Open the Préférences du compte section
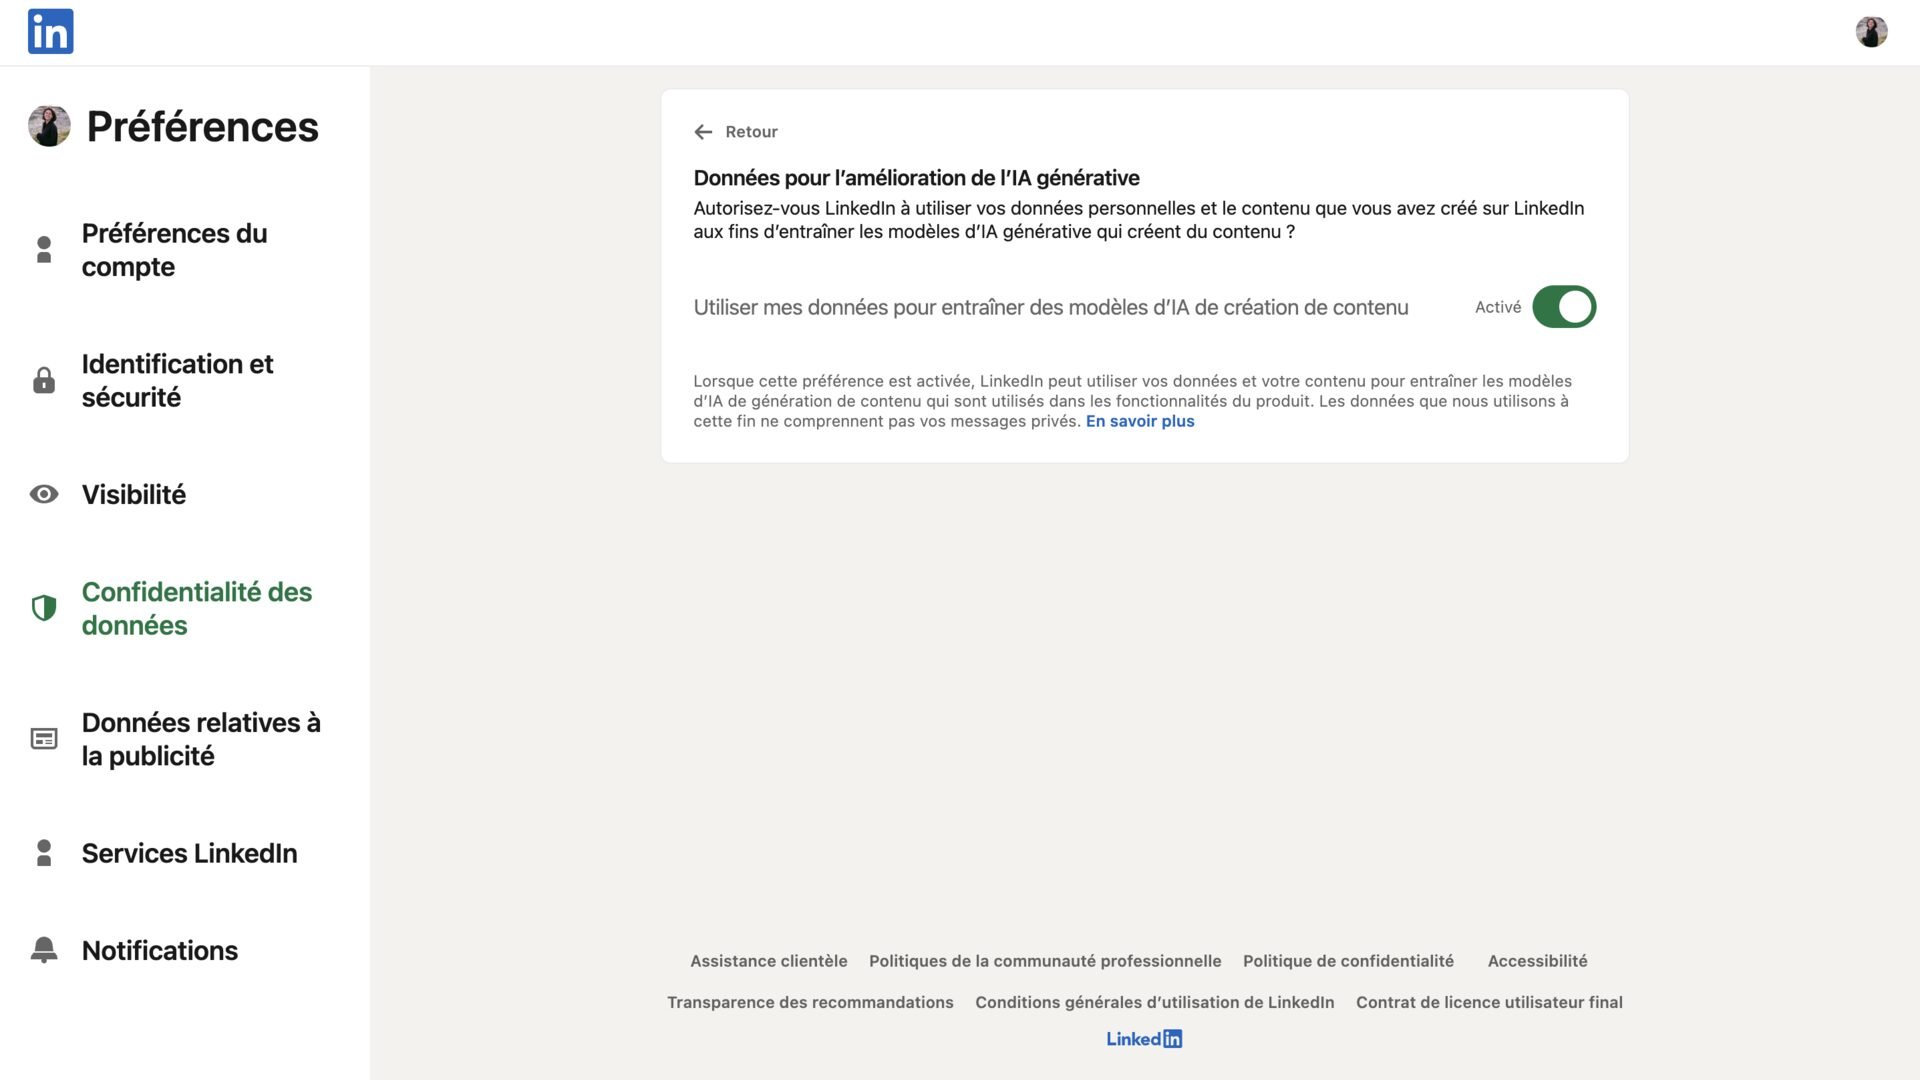1920x1080 pixels. click(x=174, y=250)
